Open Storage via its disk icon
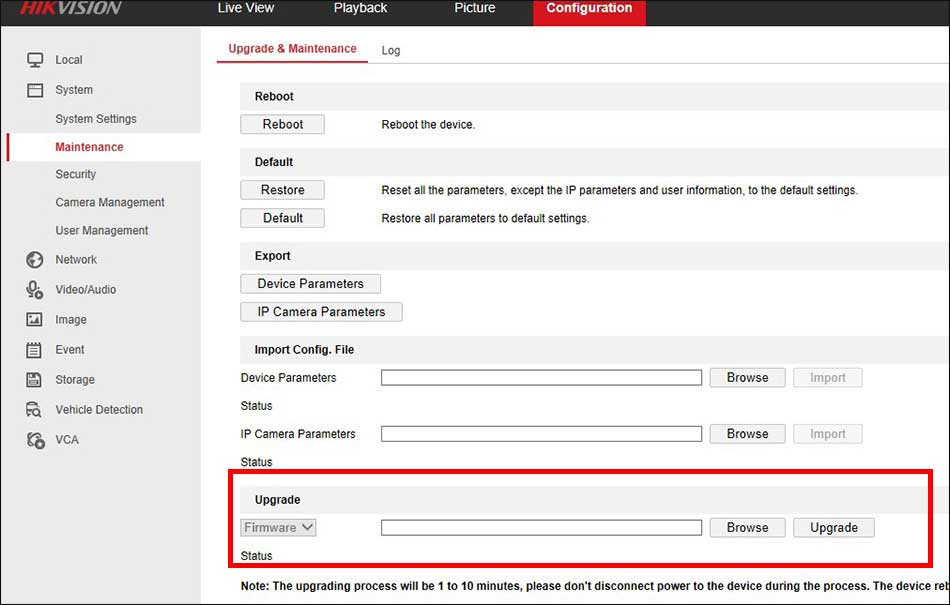The height and width of the screenshot is (605, 950). click(35, 380)
